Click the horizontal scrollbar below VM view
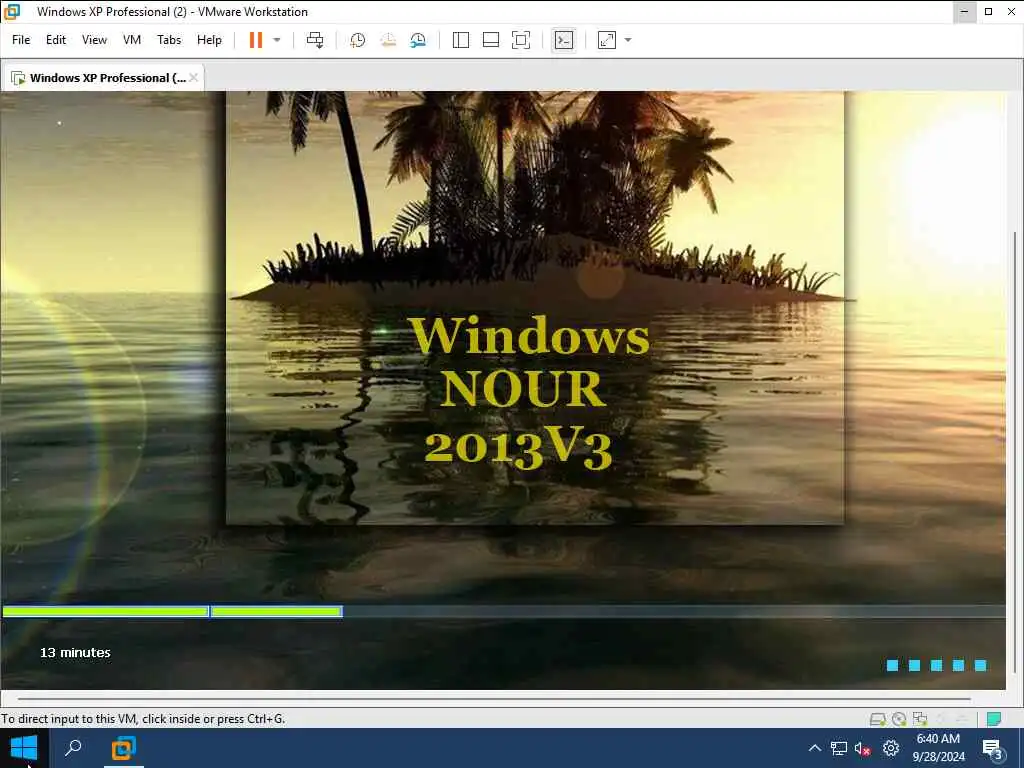Screen dimensions: 1024x768 [493, 699]
